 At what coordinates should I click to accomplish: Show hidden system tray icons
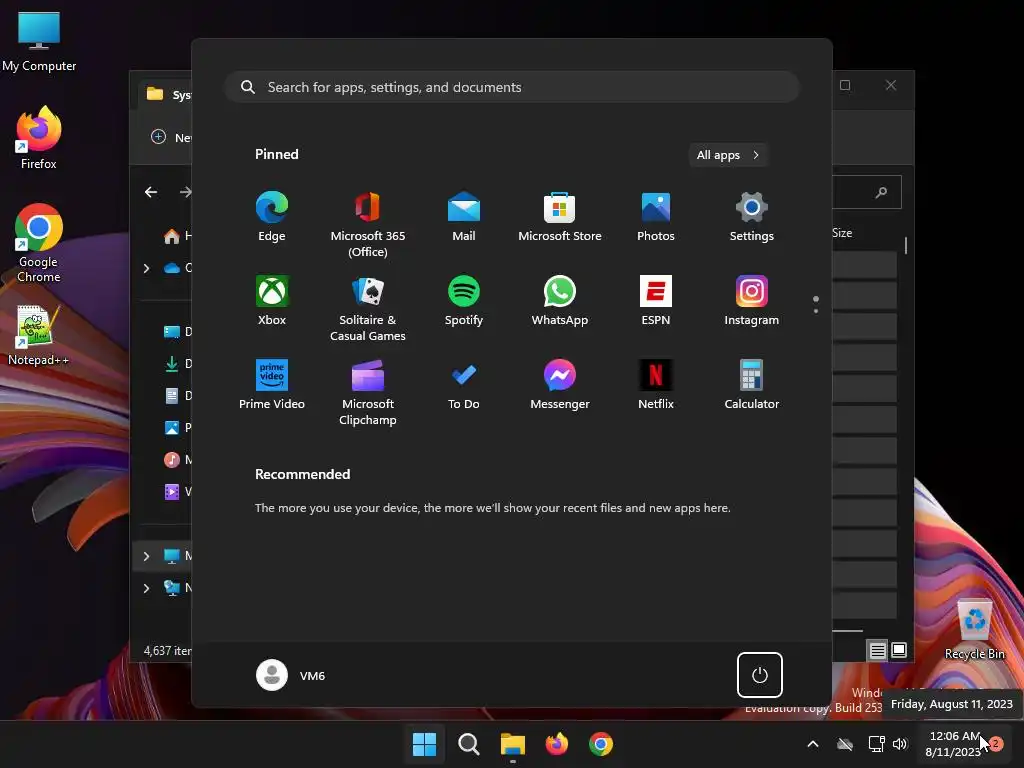click(813, 744)
